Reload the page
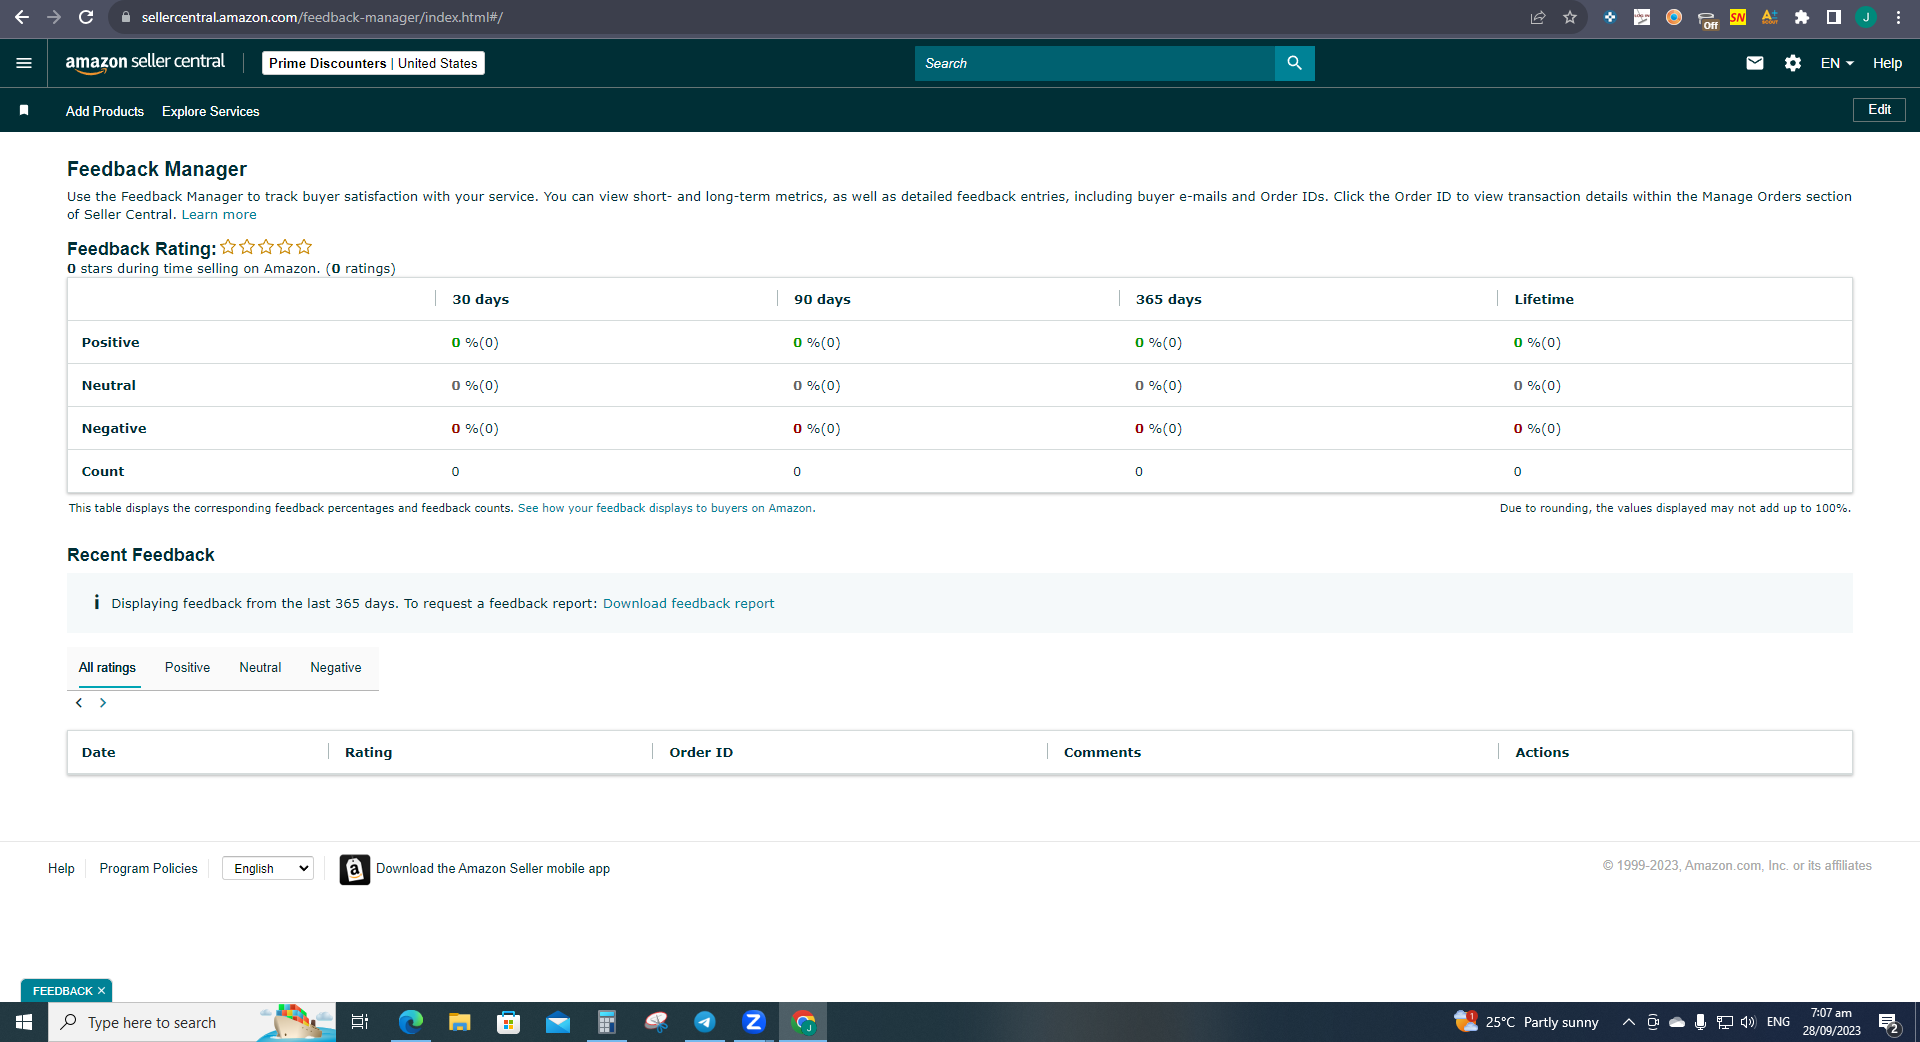Image resolution: width=1920 pixels, height=1042 pixels. (x=86, y=17)
